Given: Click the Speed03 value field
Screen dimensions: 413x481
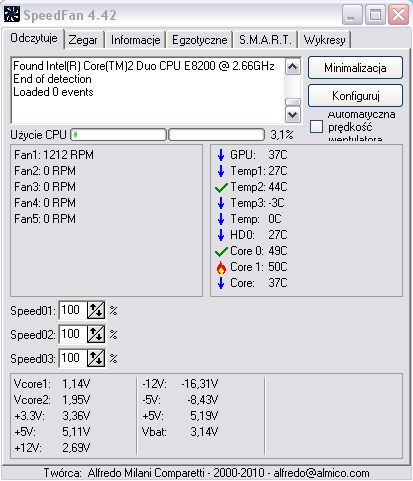Looking at the screenshot, I should click(73, 358).
